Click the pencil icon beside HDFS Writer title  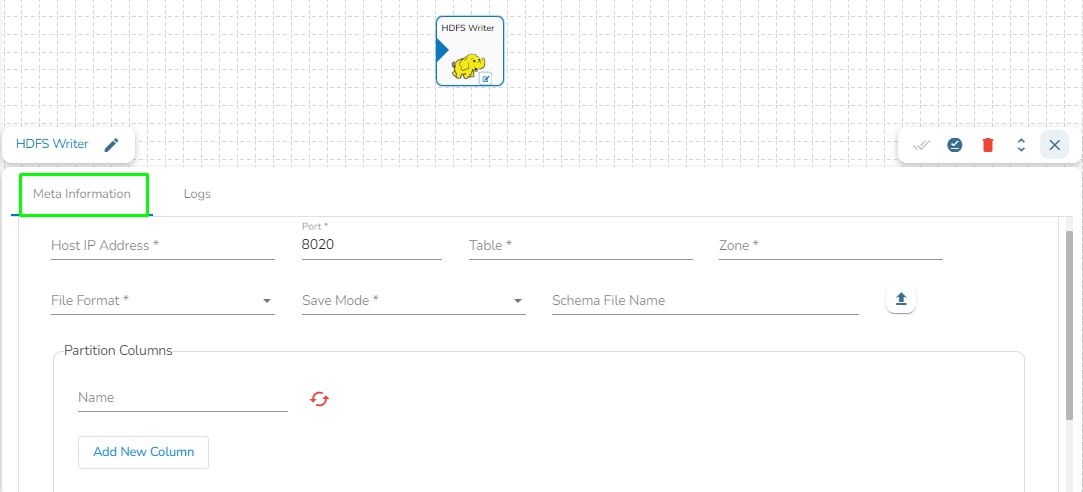[112, 145]
